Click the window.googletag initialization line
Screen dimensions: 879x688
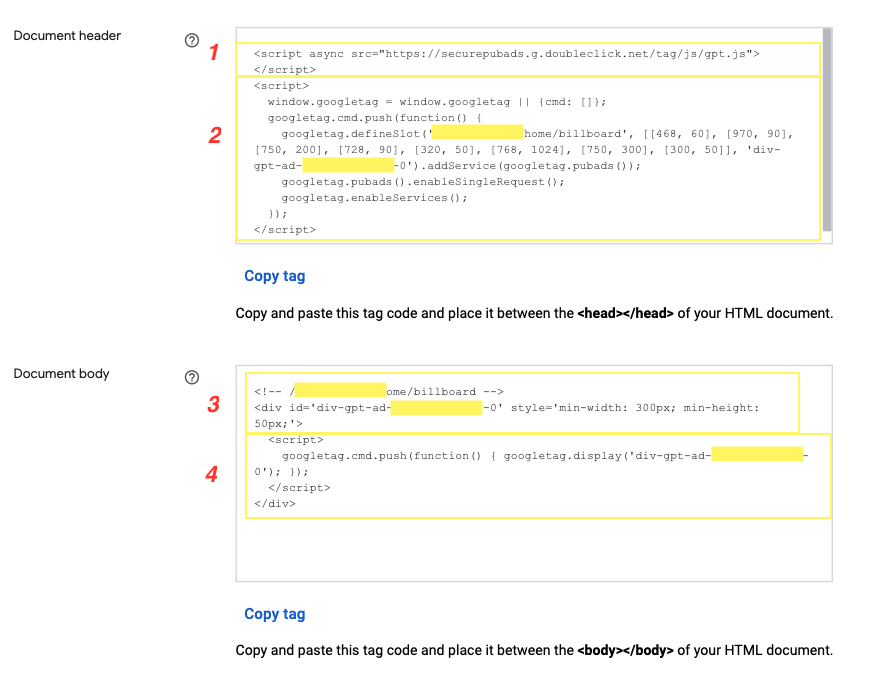[437, 102]
